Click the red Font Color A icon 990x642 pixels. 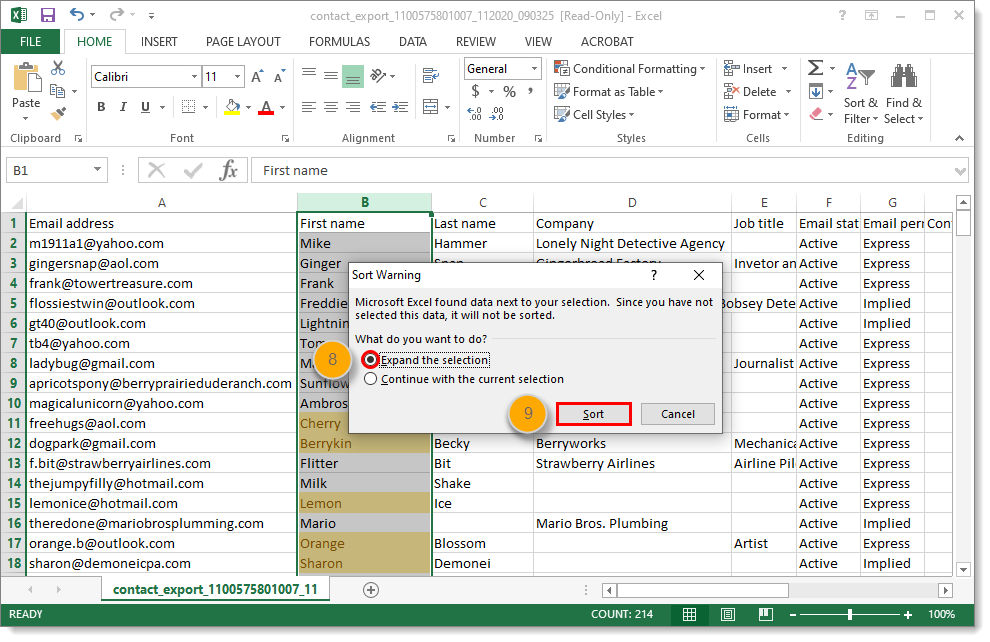pyautogui.click(x=266, y=107)
